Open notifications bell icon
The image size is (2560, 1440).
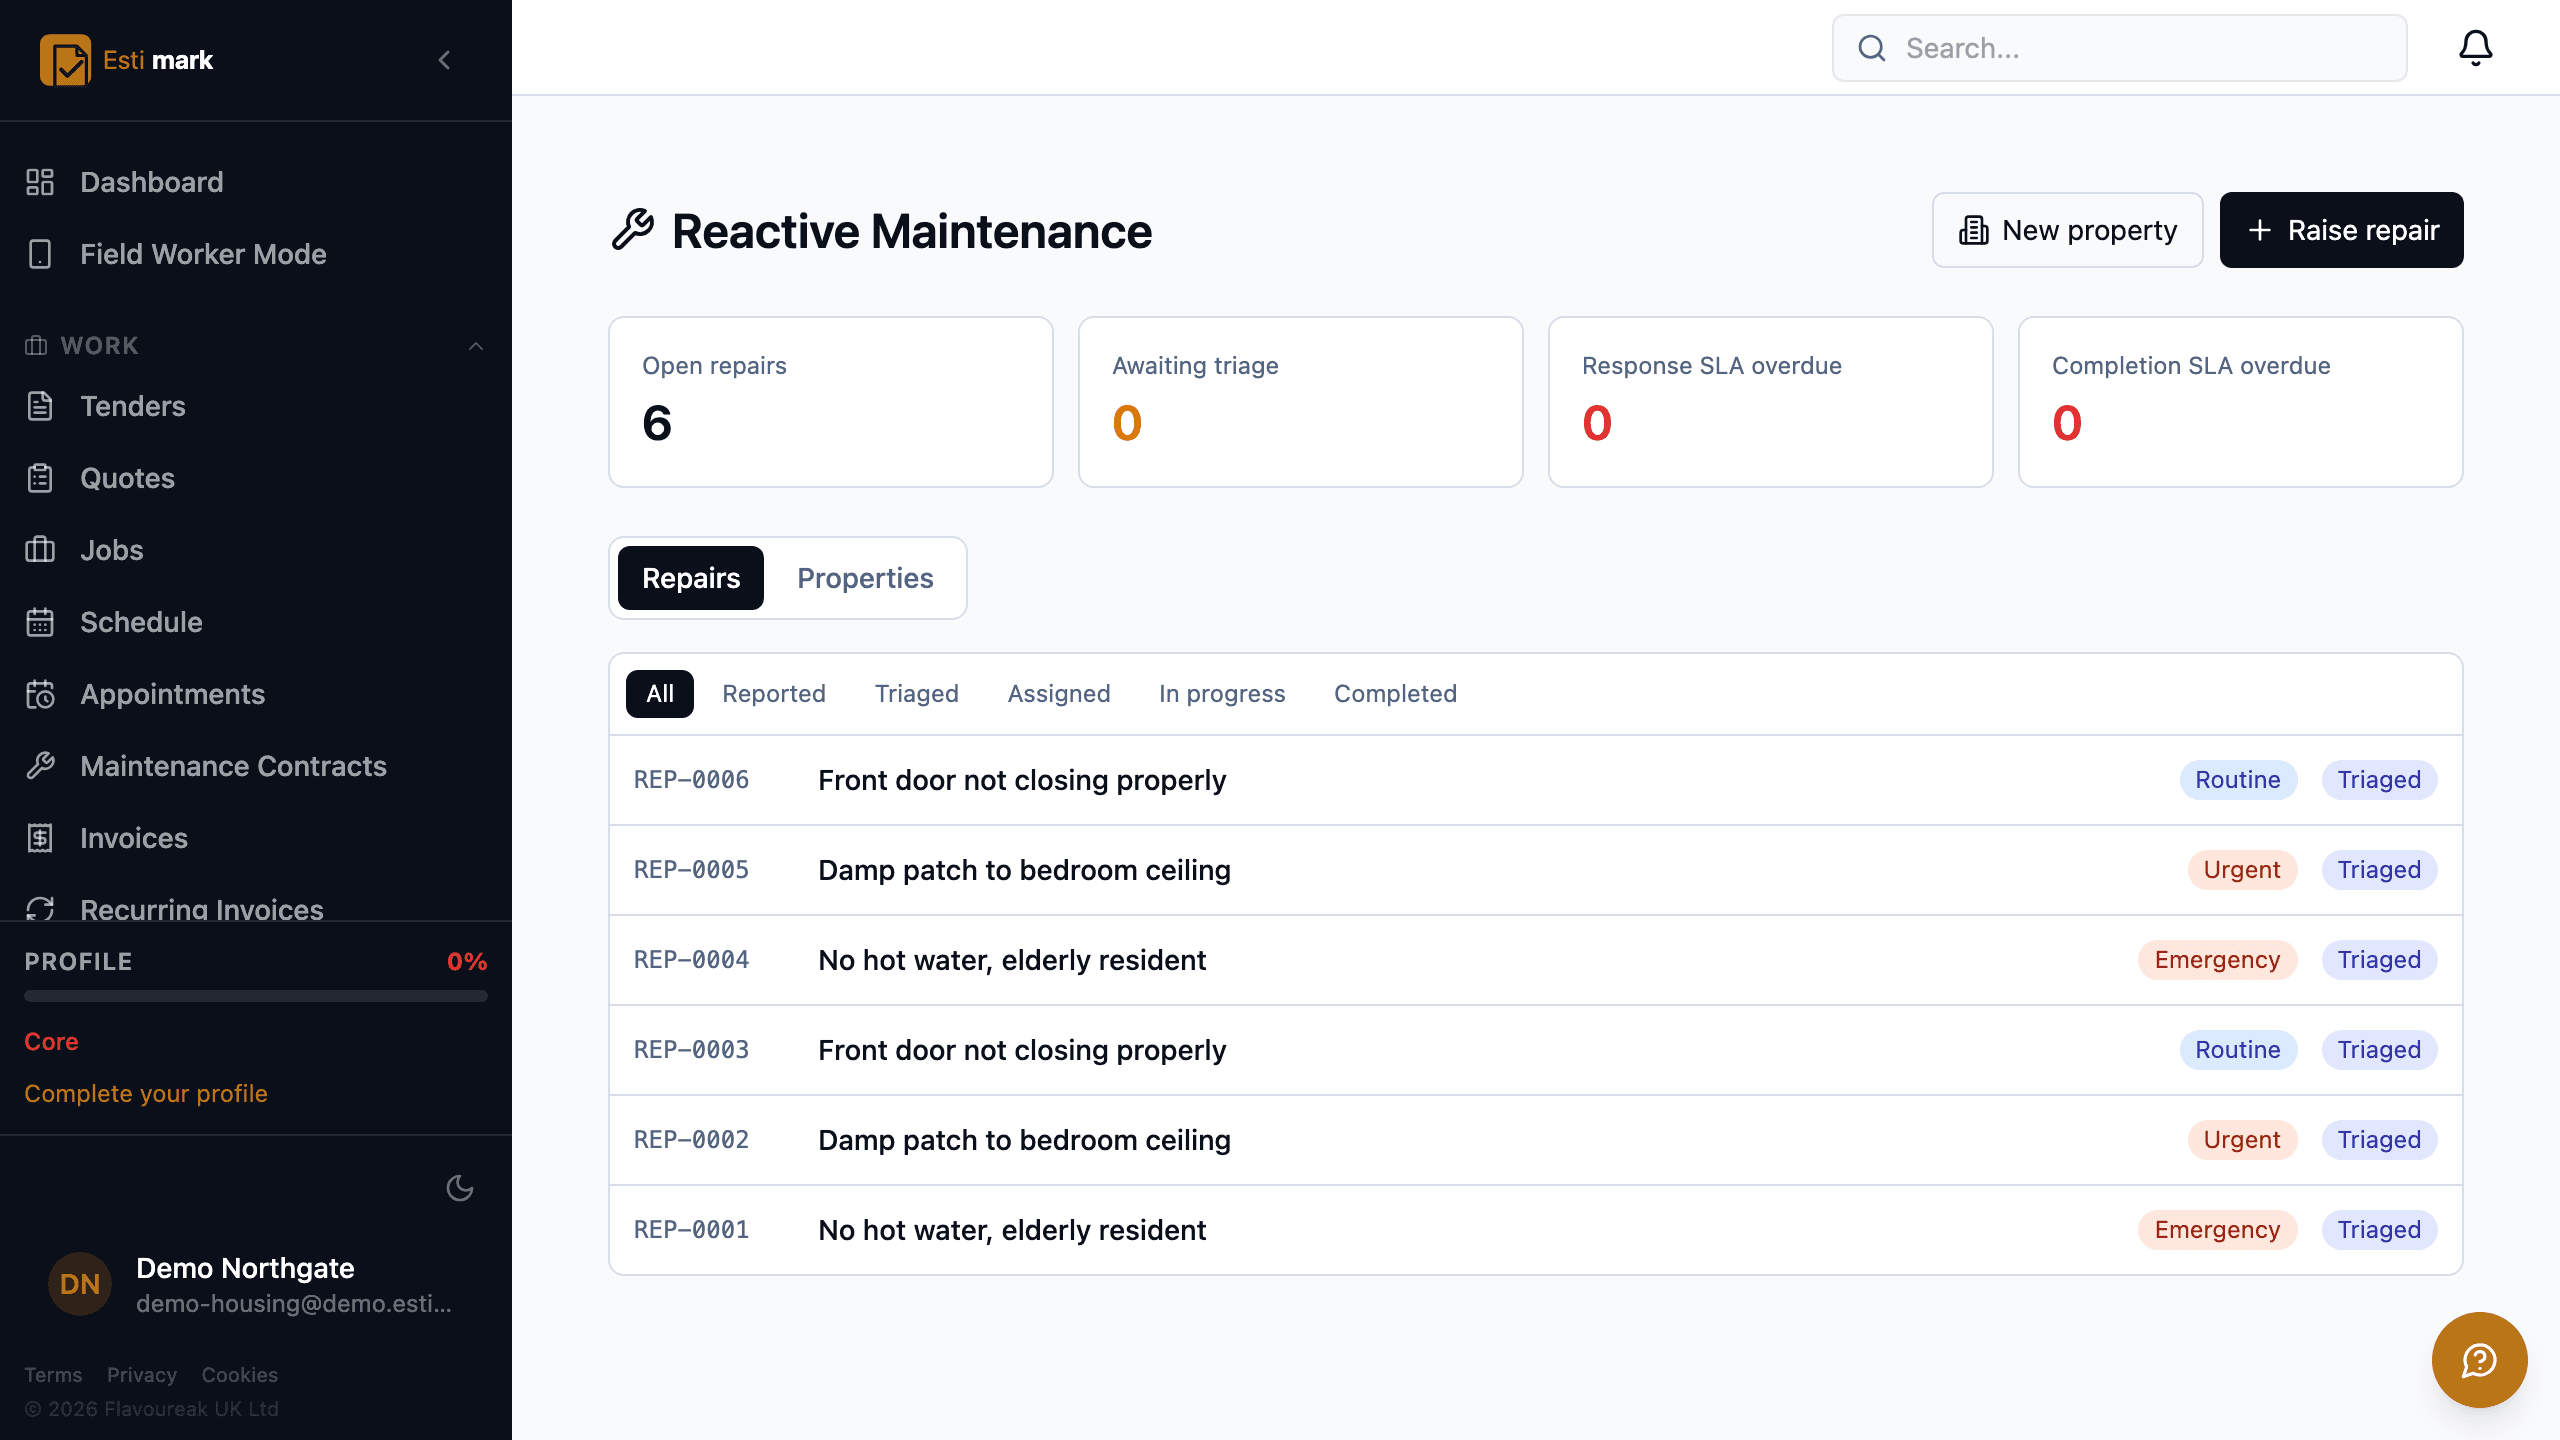tap(2476, 48)
